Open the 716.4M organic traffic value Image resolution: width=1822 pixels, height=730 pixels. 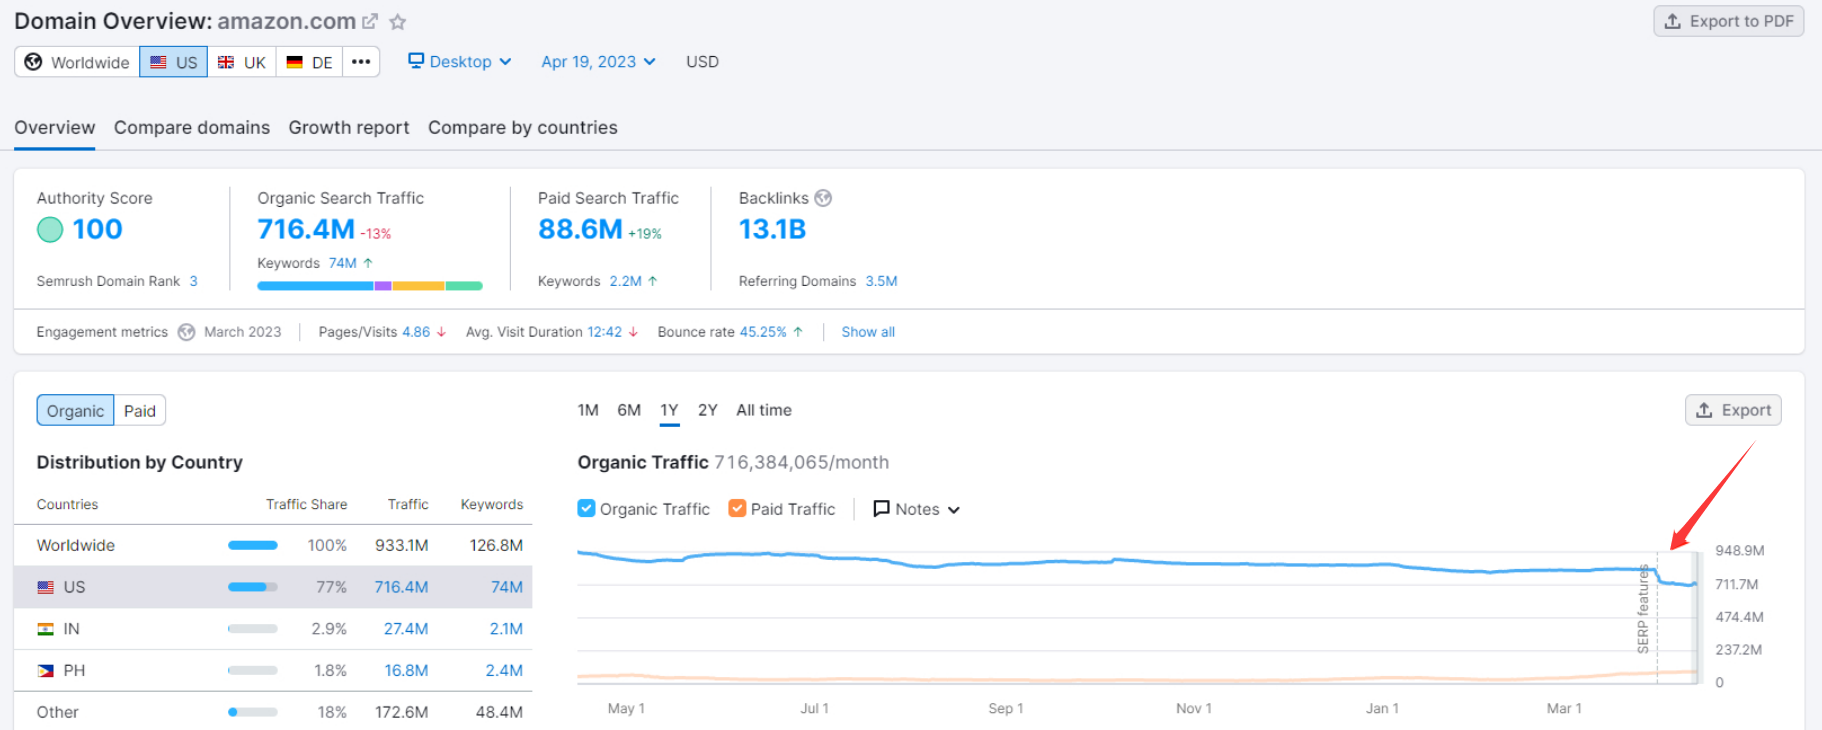point(306,229)
